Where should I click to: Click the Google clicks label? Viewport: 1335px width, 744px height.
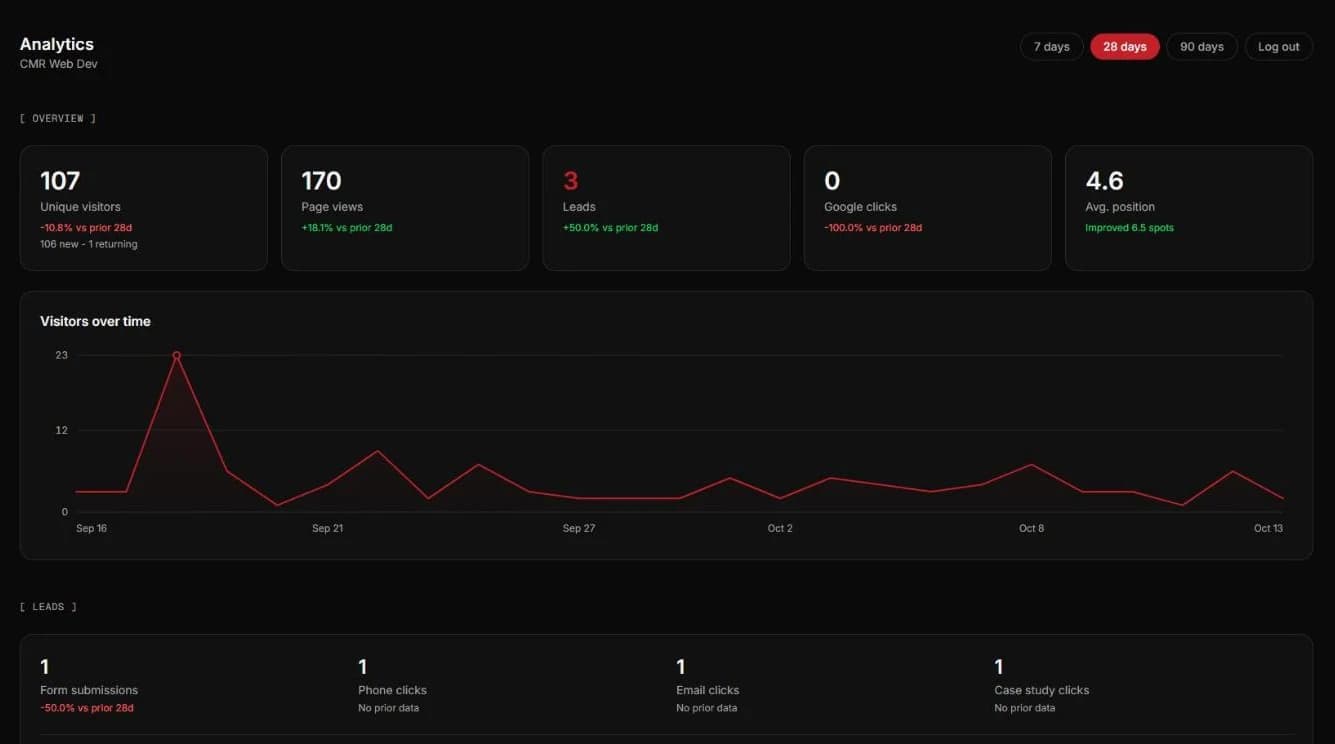point(860,207)
